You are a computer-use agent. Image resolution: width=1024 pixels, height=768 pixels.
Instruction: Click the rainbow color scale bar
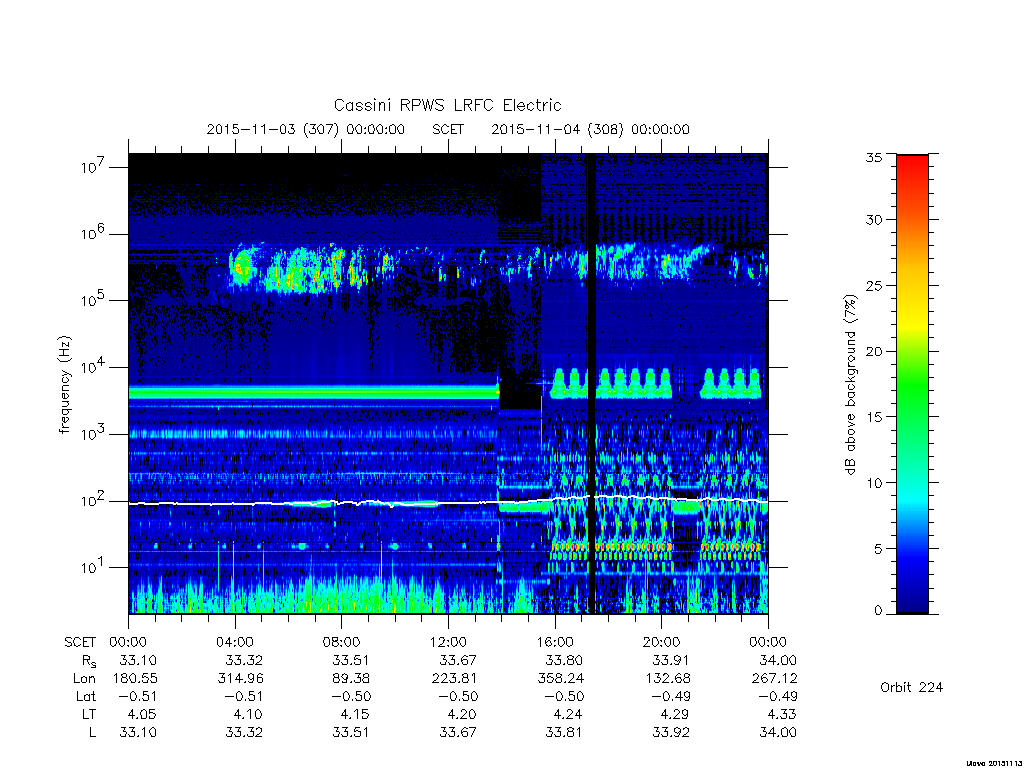click(x=912, y=384)
